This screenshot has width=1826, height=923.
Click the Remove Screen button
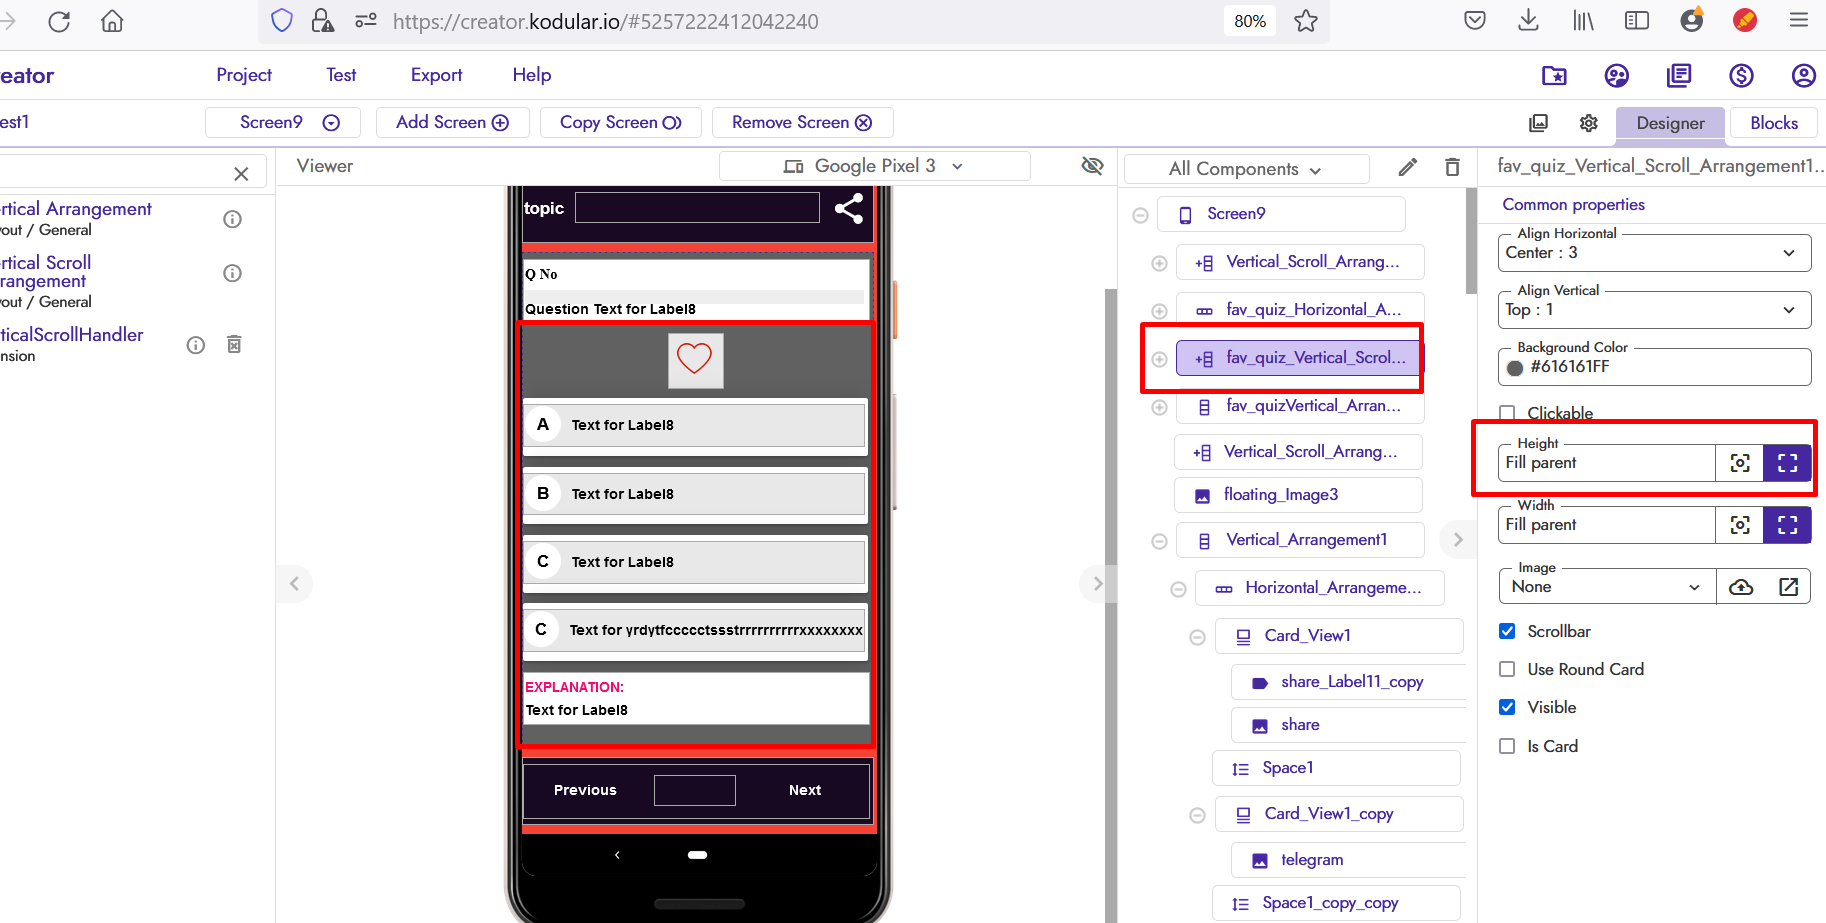[801, 122]
